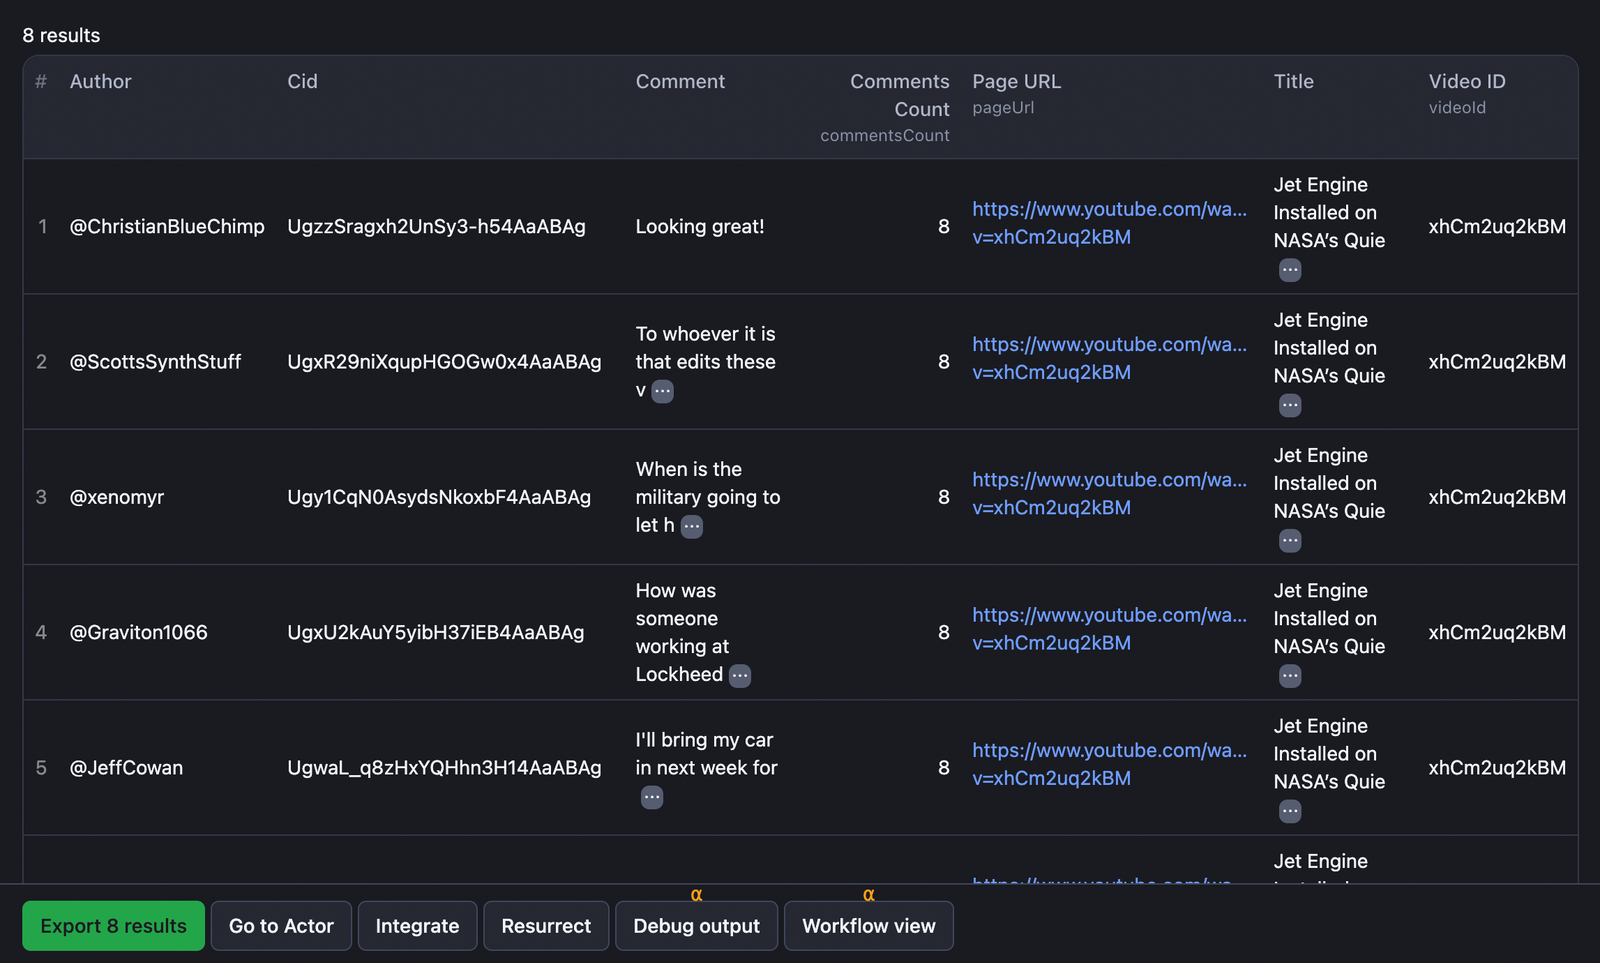Open Debug output view
The height and width of the screenshot is (963, 1600).
696,926
